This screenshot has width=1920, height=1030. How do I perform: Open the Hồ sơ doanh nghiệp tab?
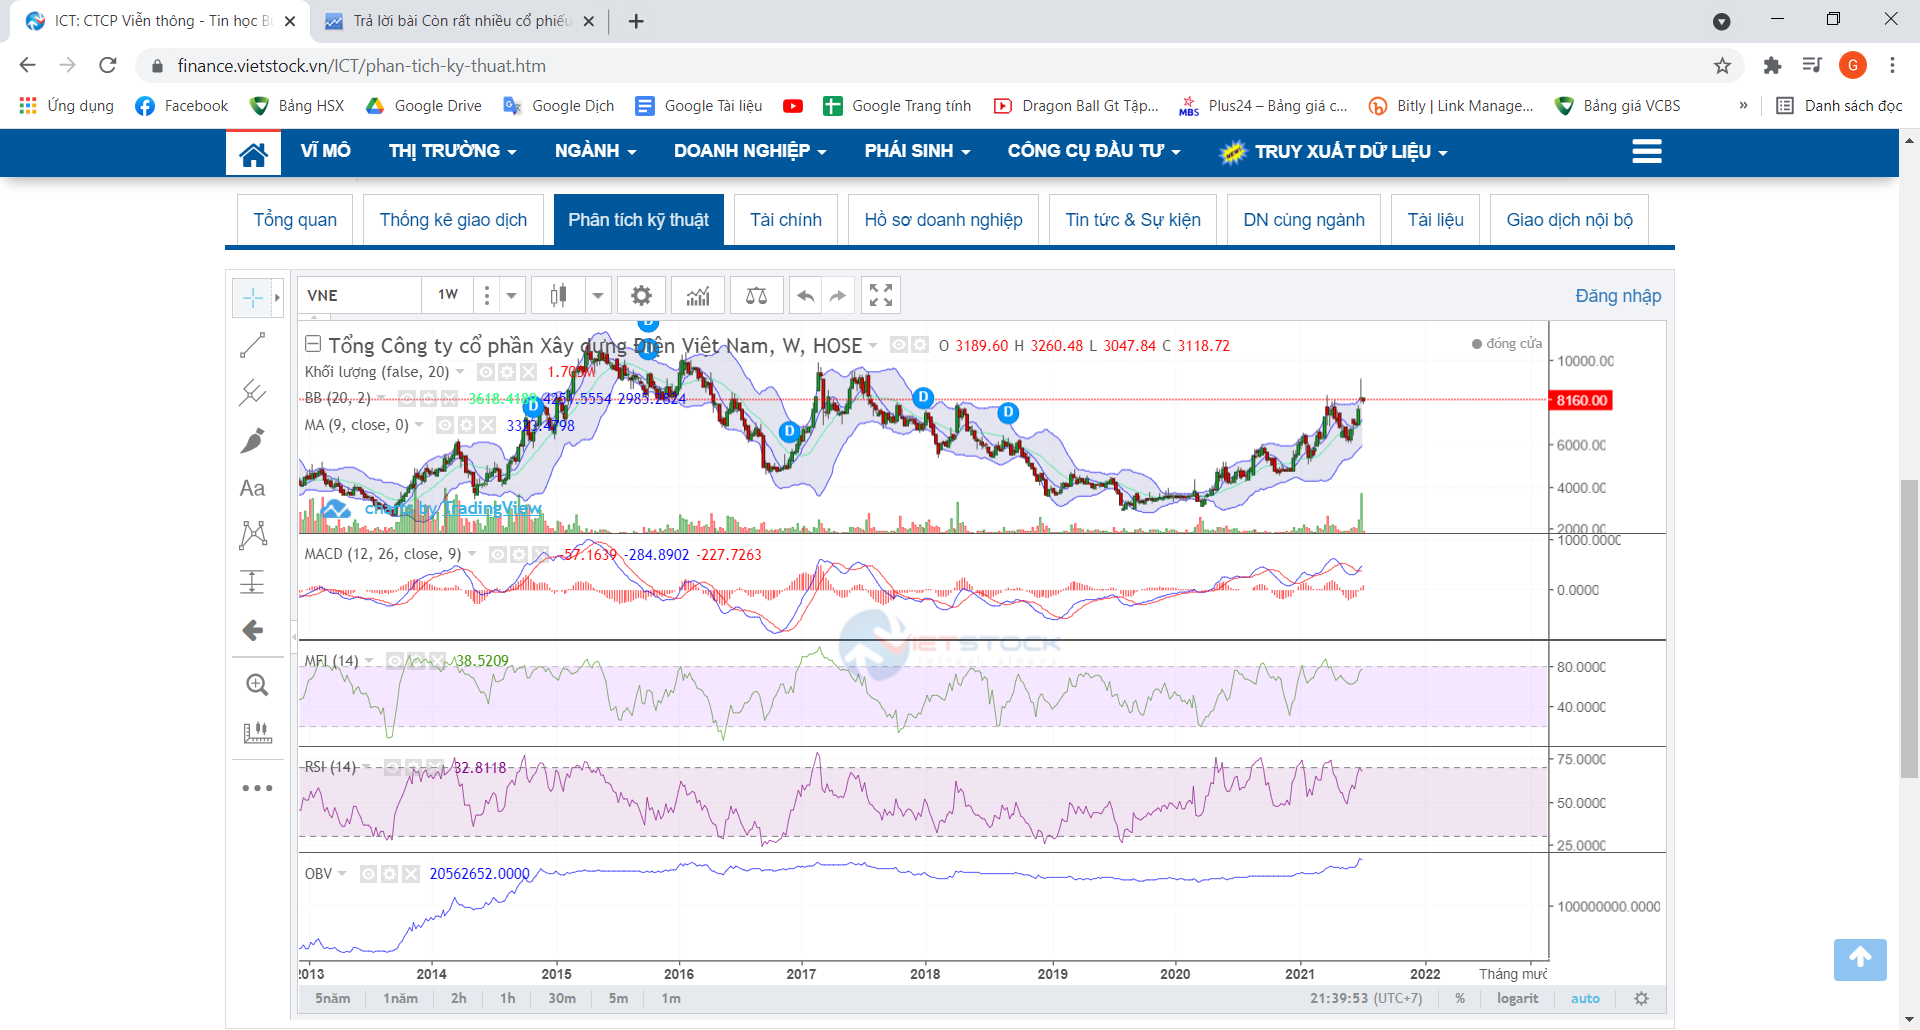click(943, 220)
